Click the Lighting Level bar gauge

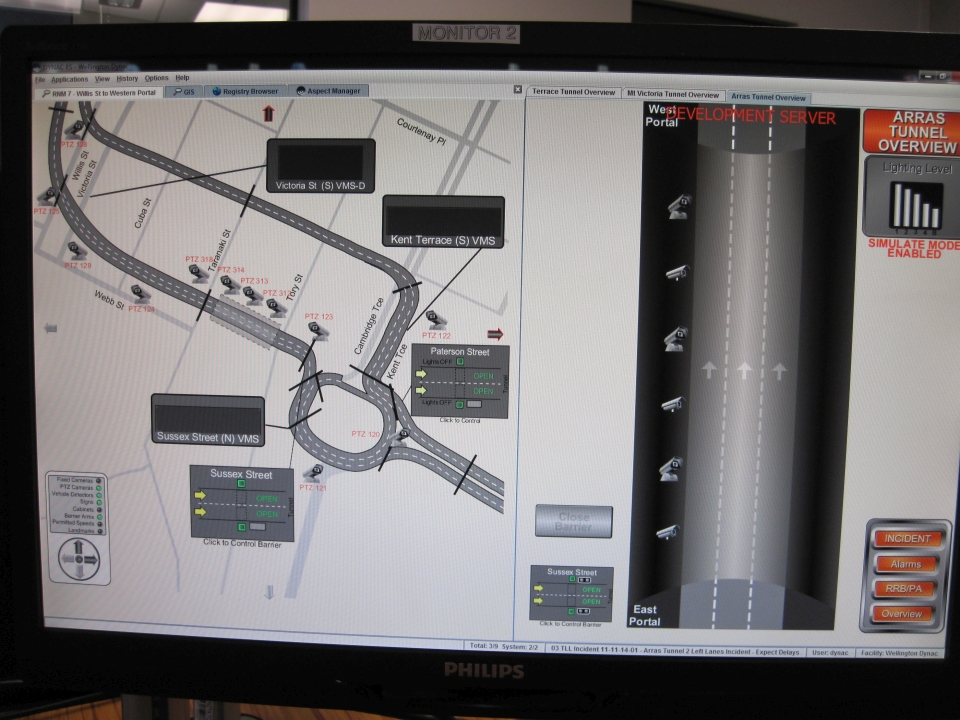(915, 206)
